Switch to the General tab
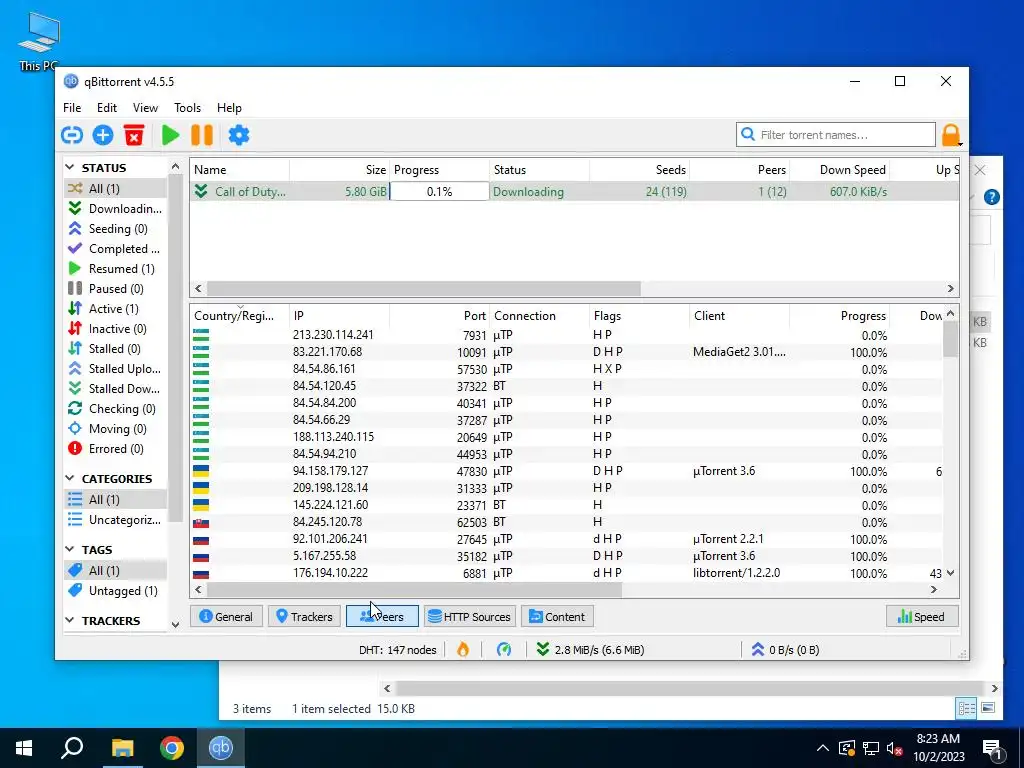Screen dimensions: 1024x768 [226, 616]
